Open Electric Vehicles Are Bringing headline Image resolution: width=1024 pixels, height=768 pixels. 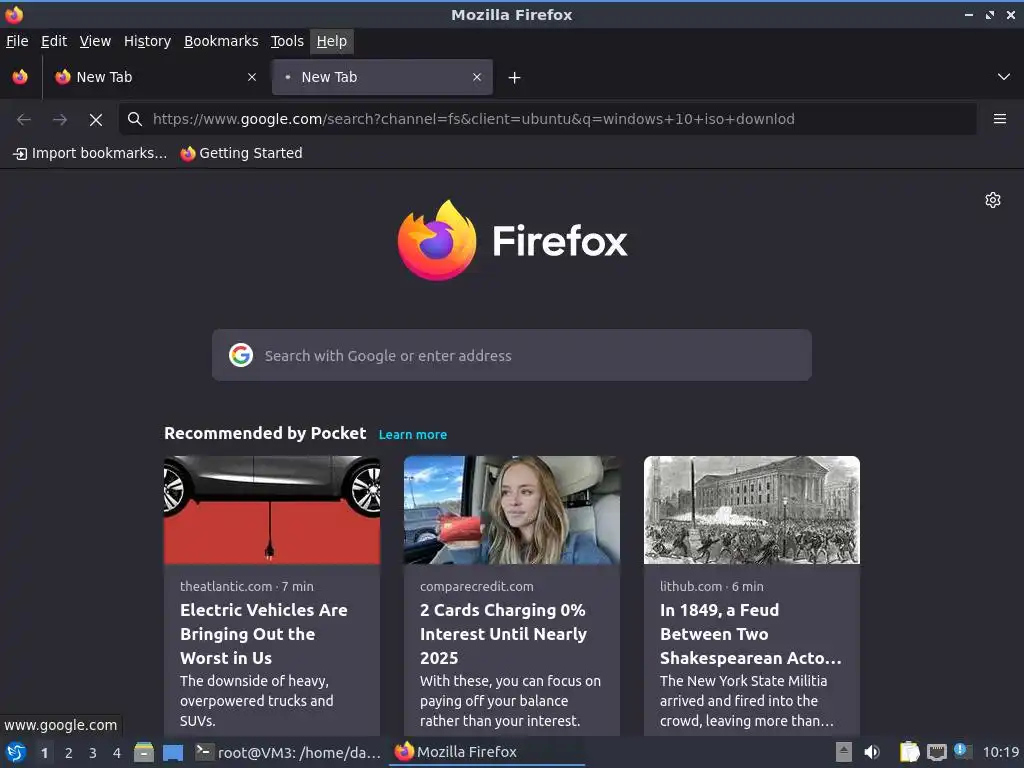pyautogui.click(x=264, y=633)
